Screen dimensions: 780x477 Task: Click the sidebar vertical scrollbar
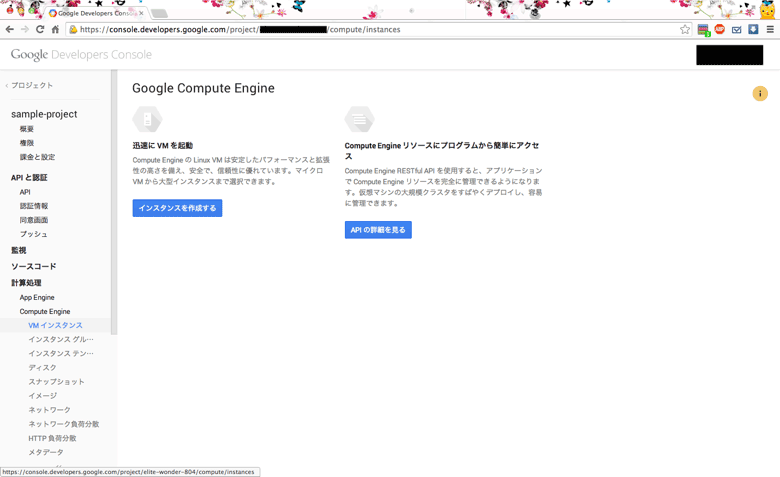tap(114, 202)
